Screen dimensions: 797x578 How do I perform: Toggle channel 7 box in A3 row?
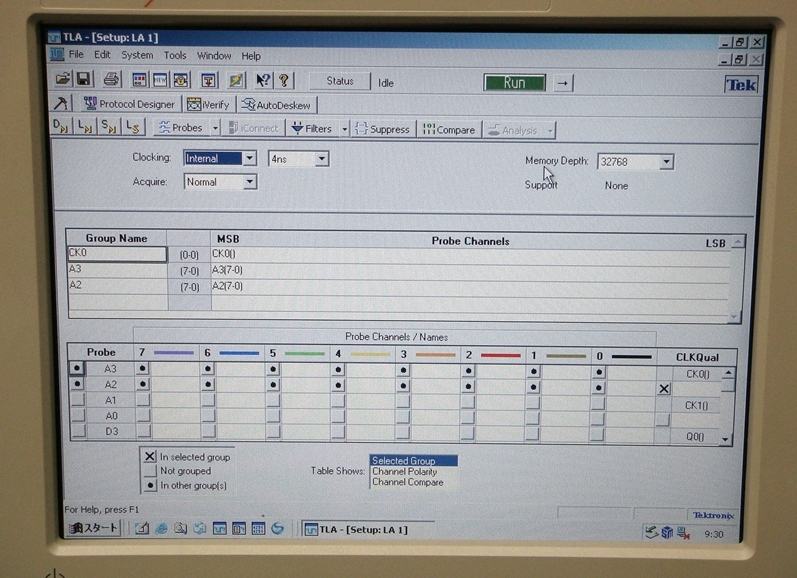pyautogui.click(x=142, y=368)
